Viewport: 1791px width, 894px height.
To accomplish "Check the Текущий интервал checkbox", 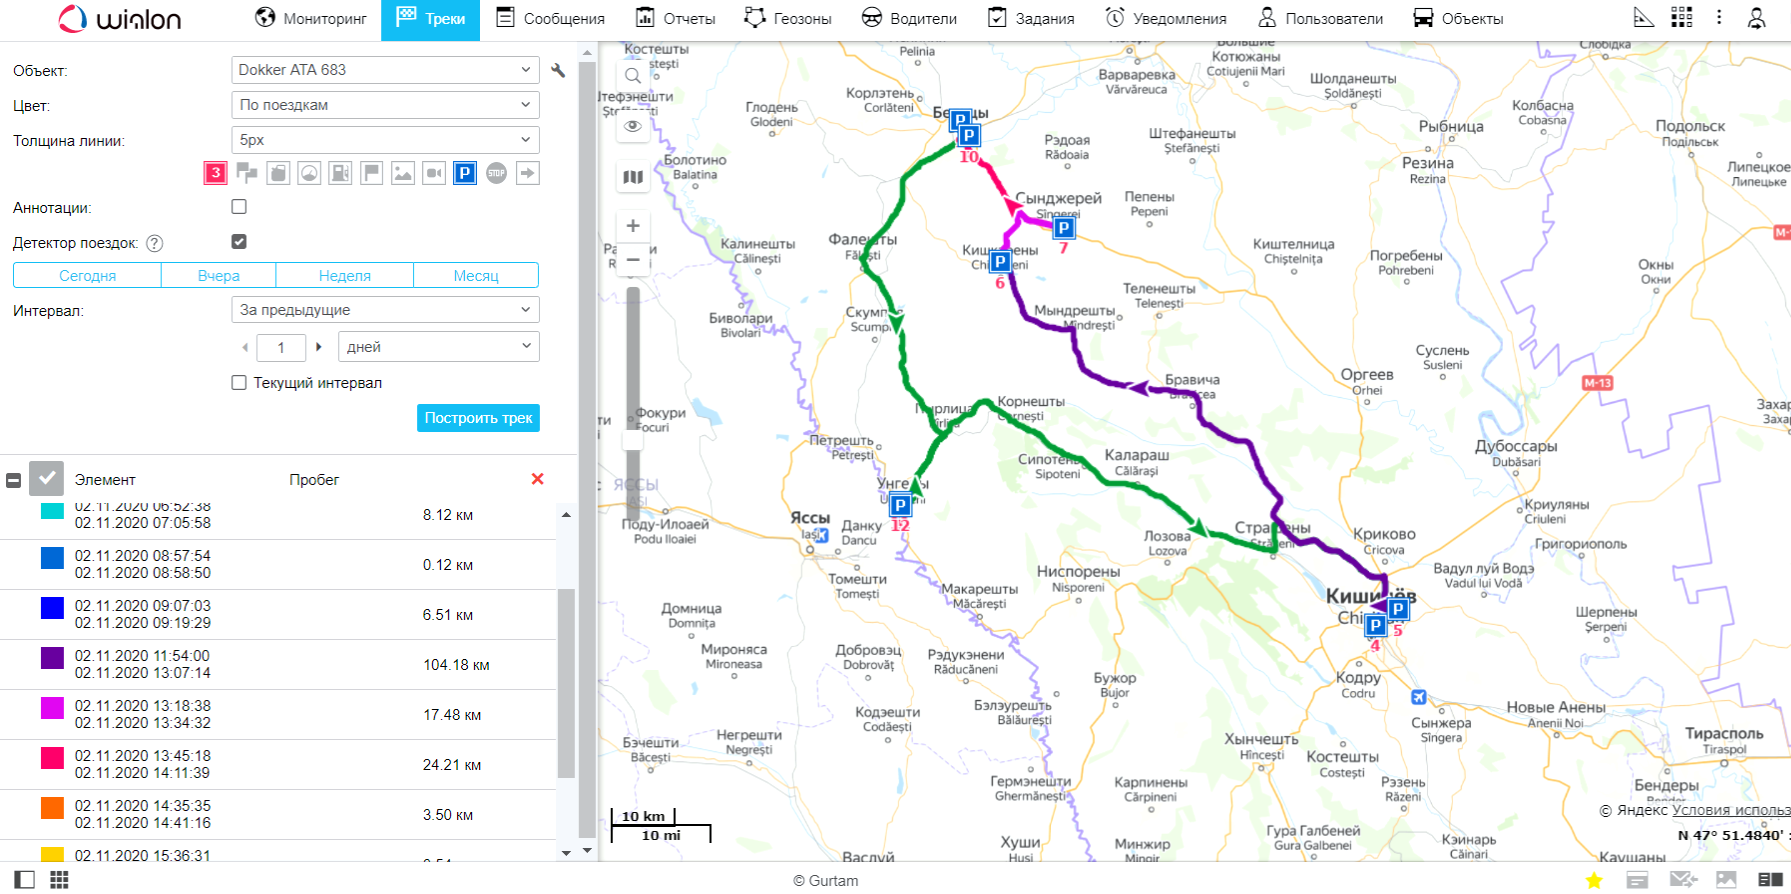I will point(239,383).
